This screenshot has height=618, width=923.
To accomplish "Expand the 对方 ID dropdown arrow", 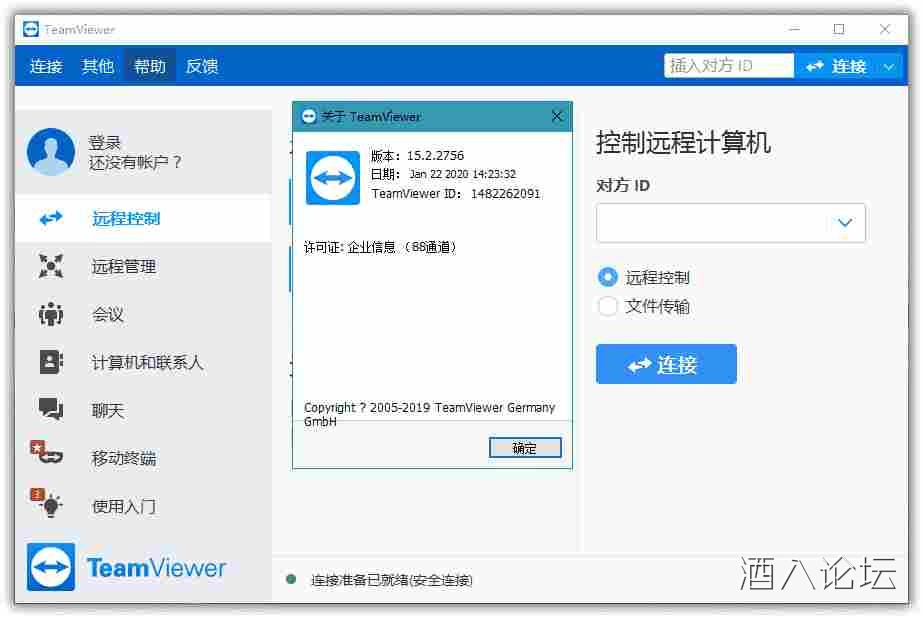I will click(x=845, y=222).
